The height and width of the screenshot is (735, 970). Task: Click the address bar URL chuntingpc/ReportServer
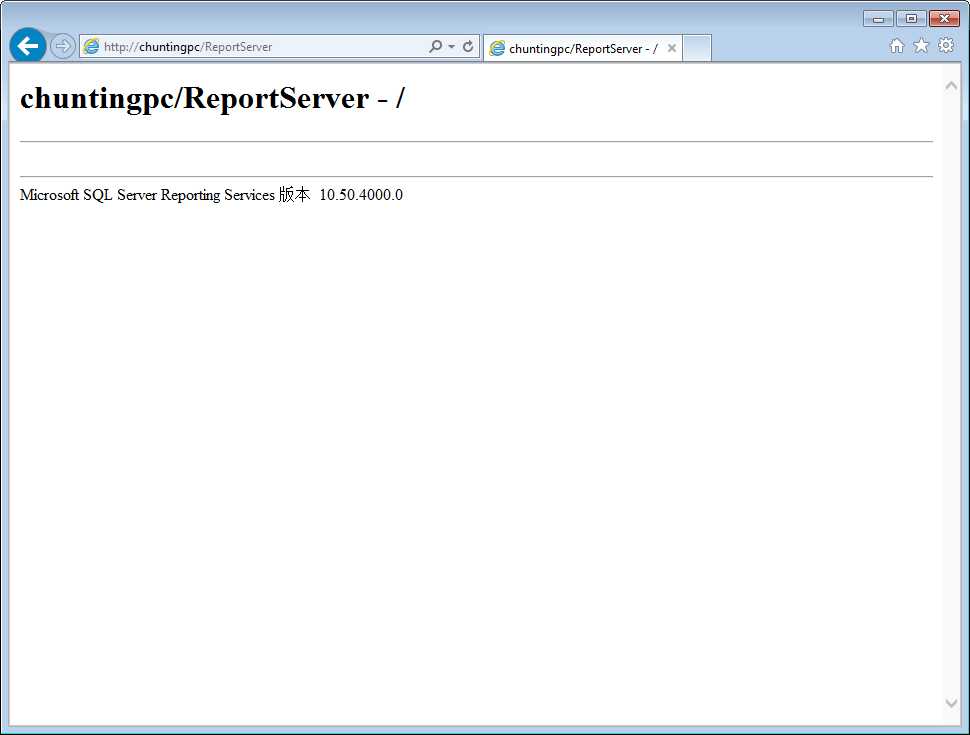pos(188,47)
